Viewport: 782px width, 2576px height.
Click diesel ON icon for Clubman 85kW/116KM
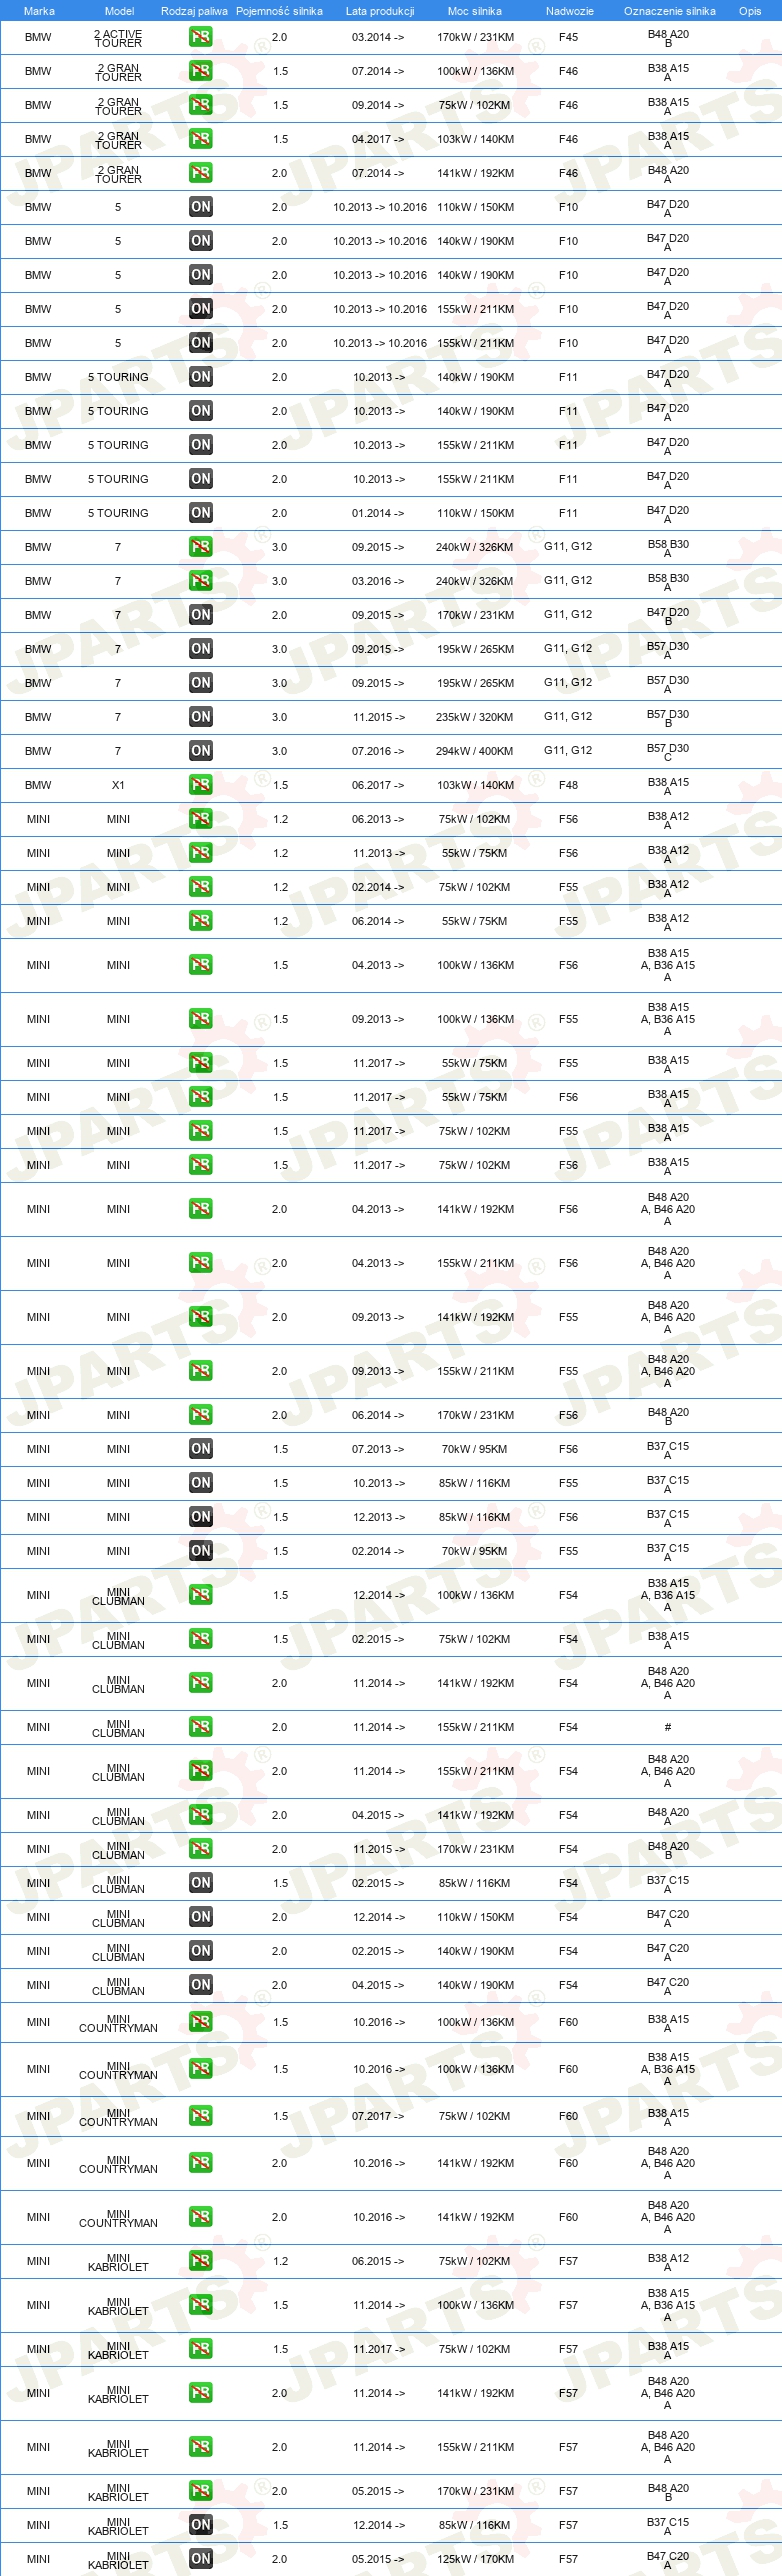coord(201,1883)
